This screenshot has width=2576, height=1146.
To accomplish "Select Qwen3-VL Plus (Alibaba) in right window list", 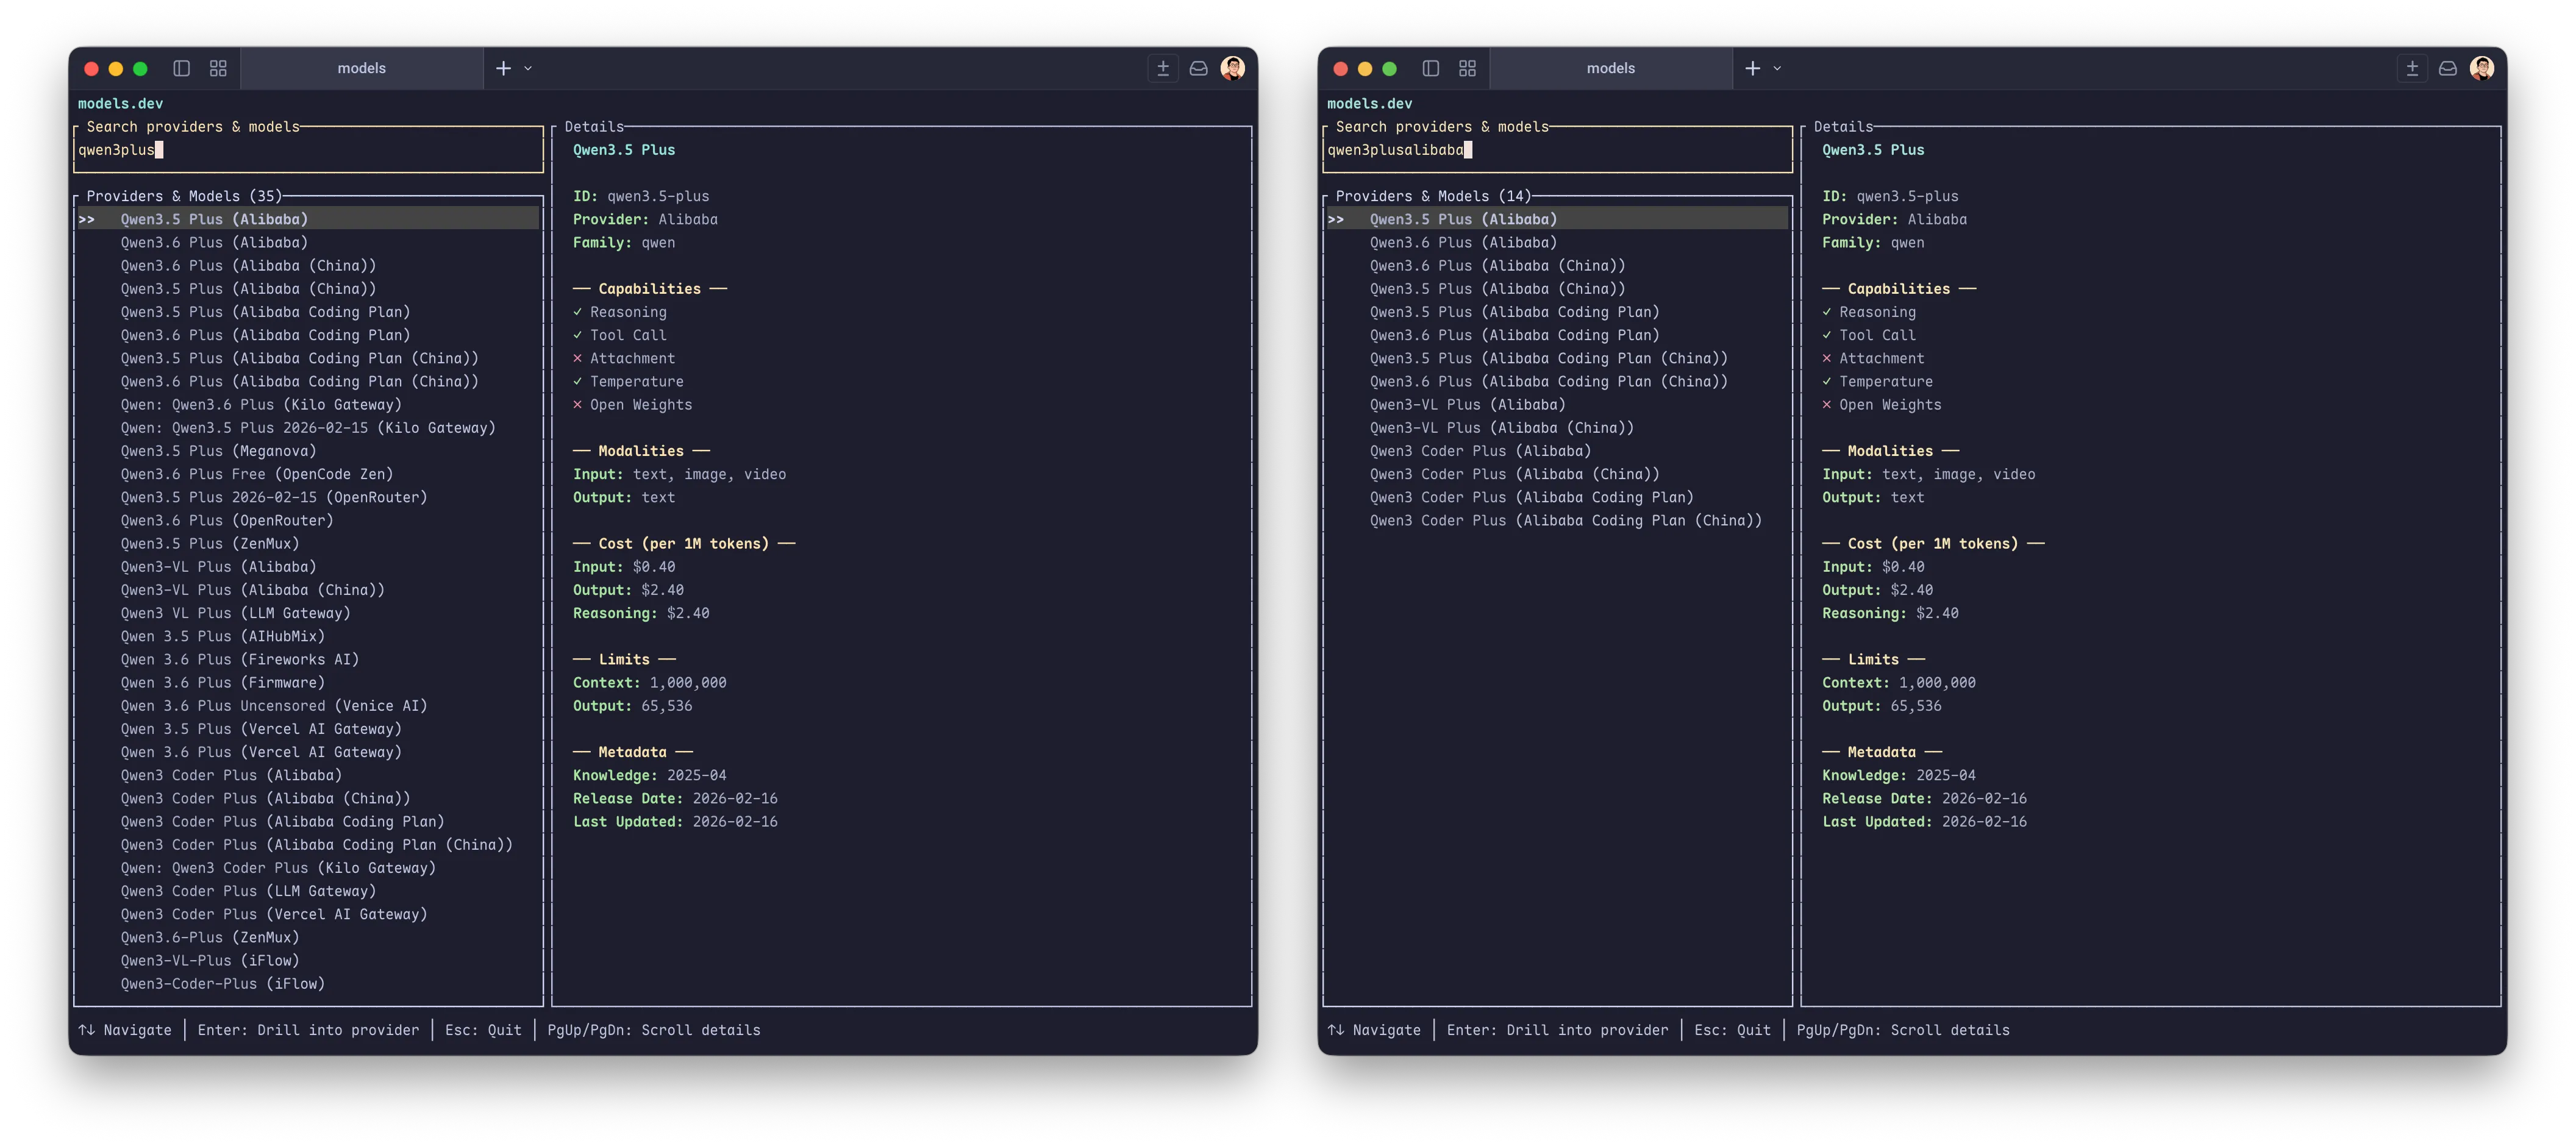I will pos(1467,405).
